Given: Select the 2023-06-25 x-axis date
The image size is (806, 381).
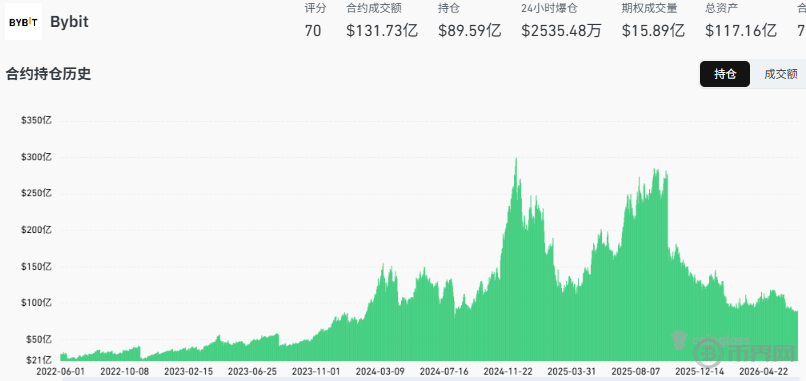Looking at the screenshot, I should pos(252,371).
